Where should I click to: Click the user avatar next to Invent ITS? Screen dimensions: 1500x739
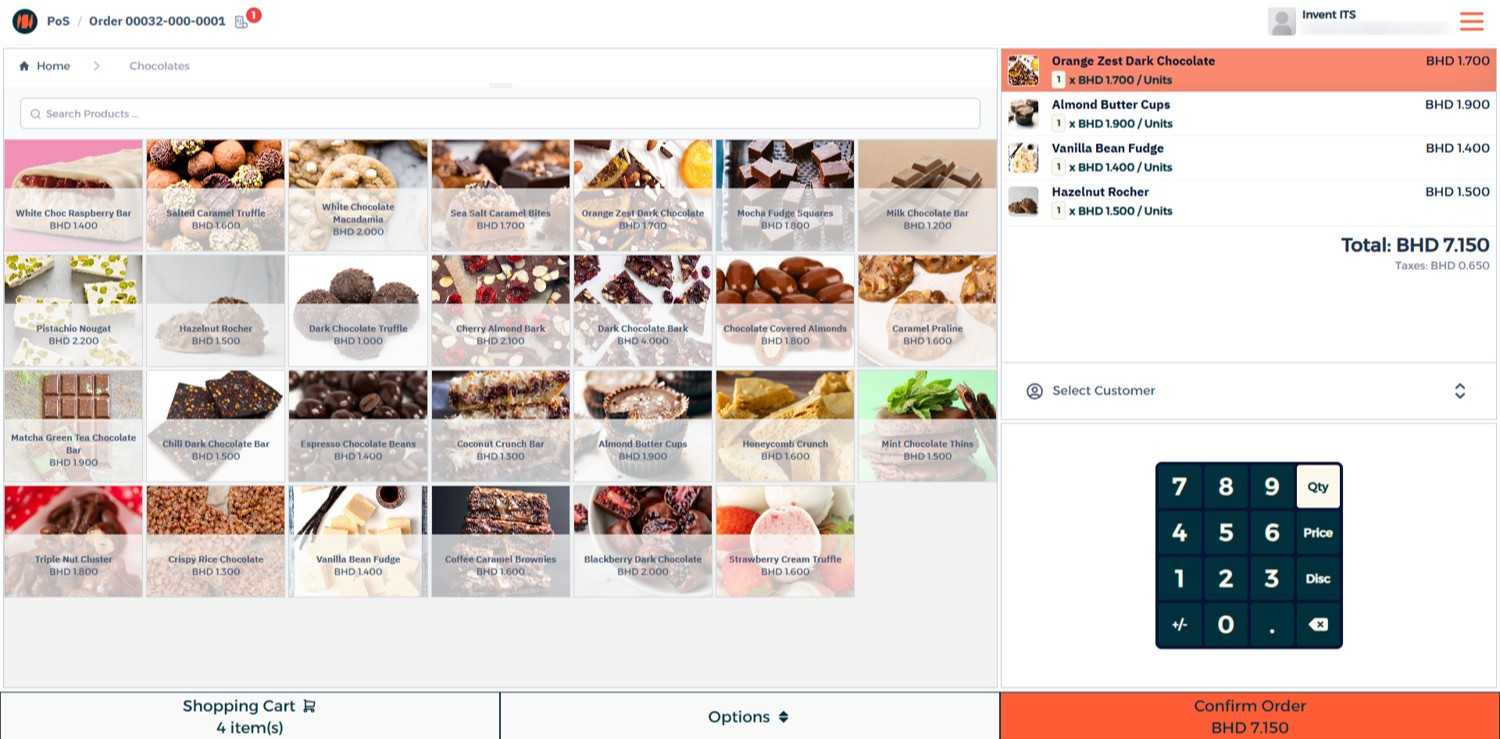click(1282, 21)
